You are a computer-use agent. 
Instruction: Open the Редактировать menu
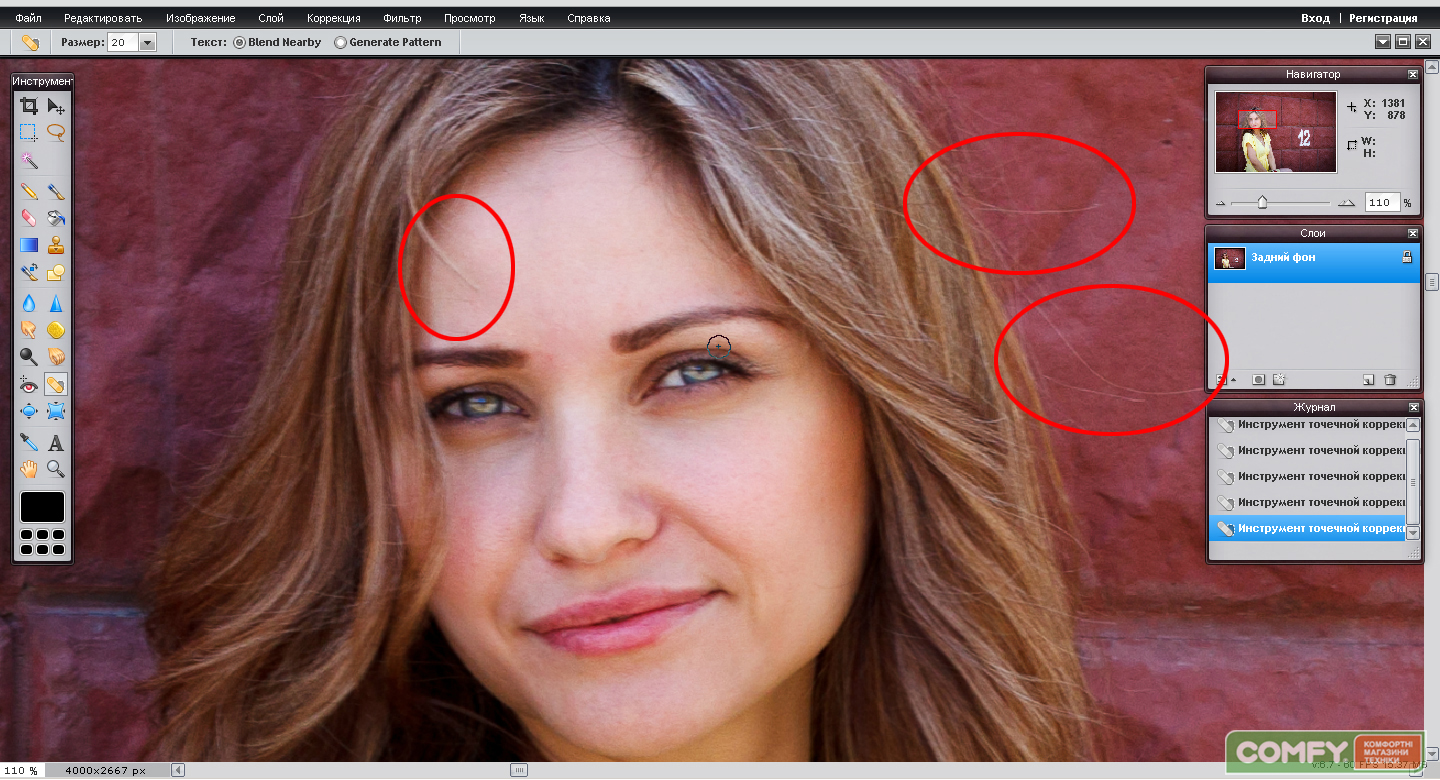coord(103,18)
